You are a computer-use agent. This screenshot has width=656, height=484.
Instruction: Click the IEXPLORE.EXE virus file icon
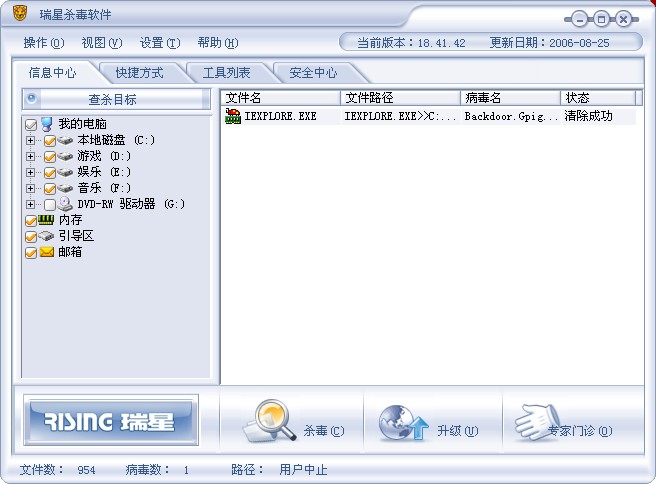click(x=233, y=116)
